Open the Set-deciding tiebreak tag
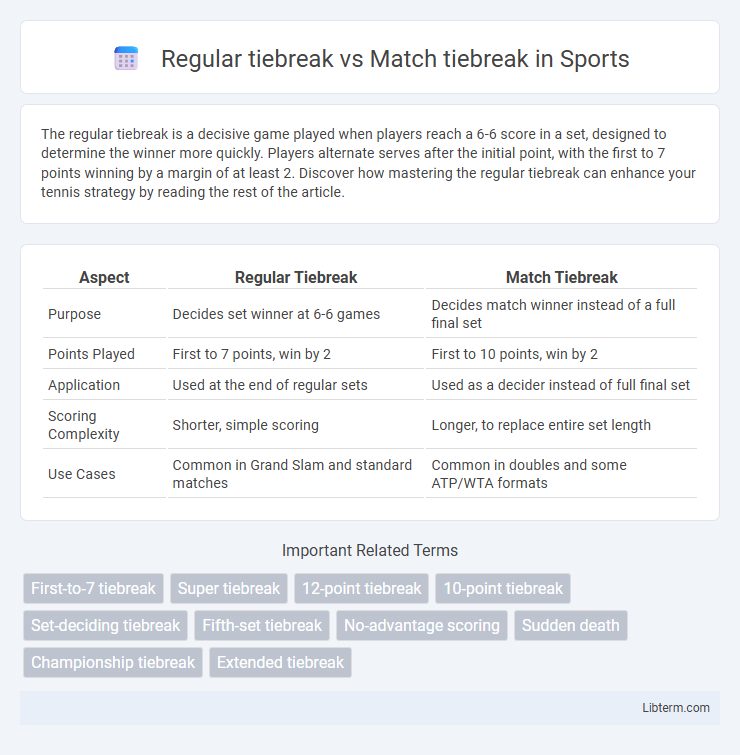This screenshot has width=740, height=755. (x=105, y=625)
